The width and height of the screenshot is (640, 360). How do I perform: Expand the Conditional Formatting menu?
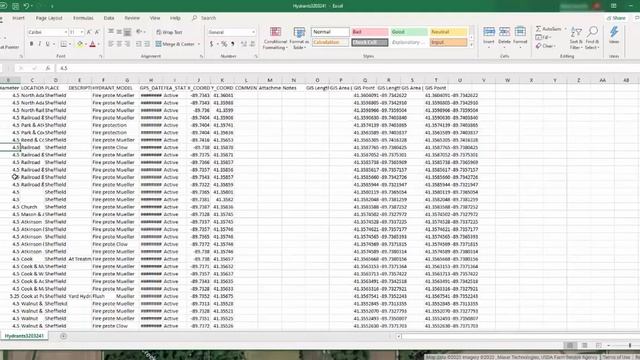click(x=275, y=38)
